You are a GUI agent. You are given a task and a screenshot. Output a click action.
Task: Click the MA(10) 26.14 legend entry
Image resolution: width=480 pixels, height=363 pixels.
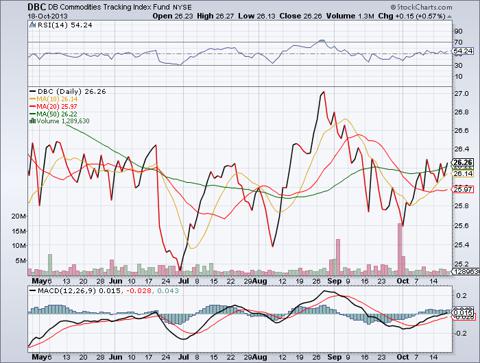coord(54,99)
